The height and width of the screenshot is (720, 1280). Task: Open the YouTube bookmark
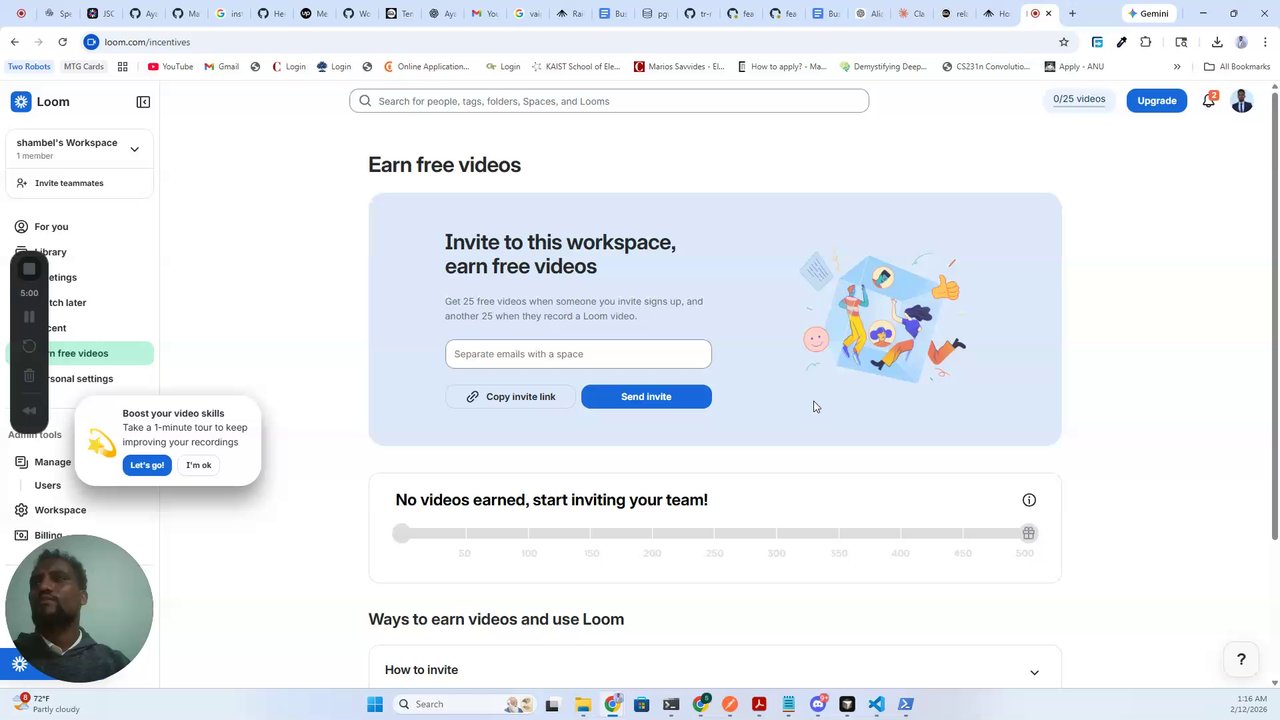pyautogui.click(x=170, y=67)
